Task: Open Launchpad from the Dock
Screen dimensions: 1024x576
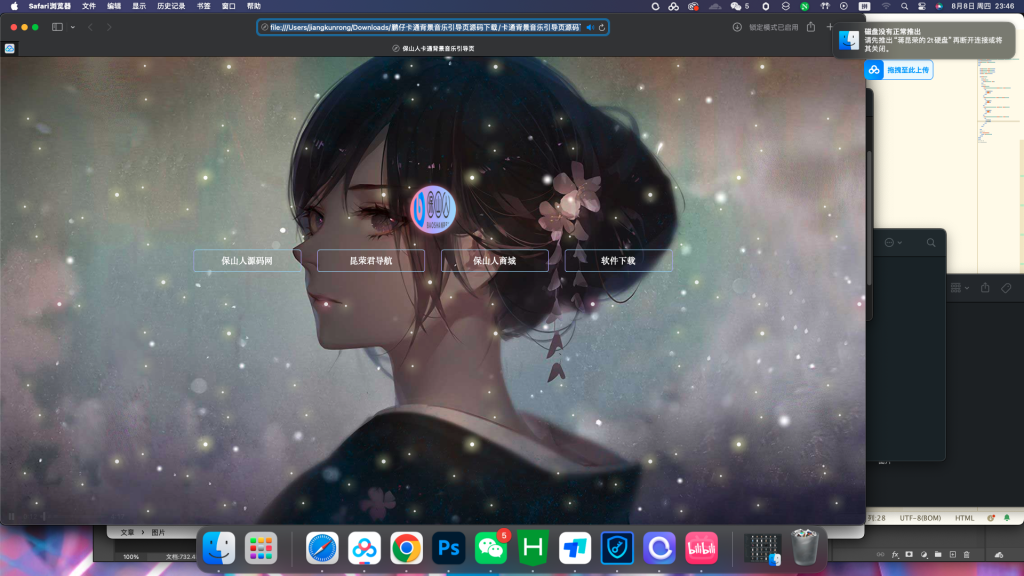Action: point(261,547)
